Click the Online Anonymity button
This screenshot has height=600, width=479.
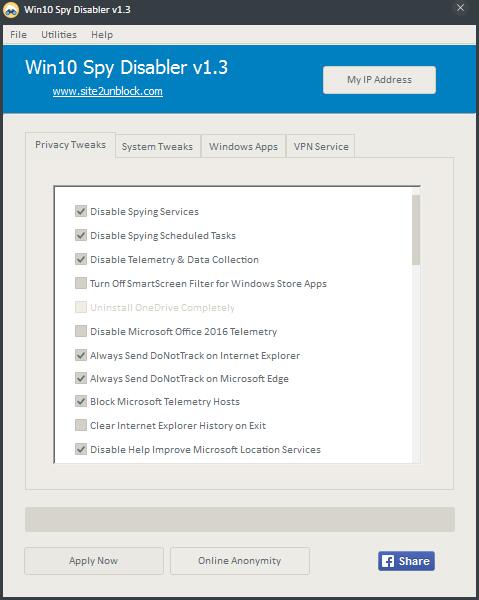coord(240,561)
